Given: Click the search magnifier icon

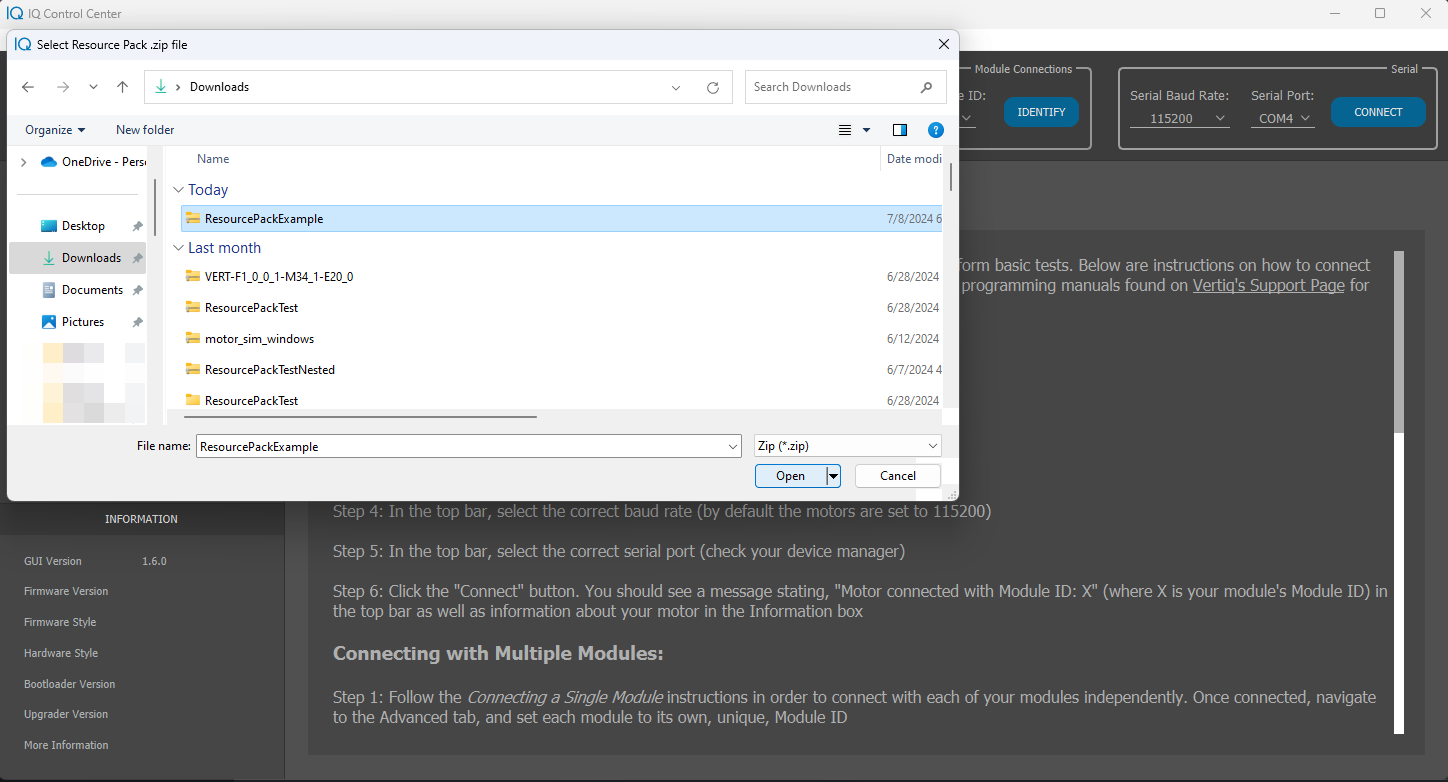Looking at the screenshot, I should click(927, 87).
